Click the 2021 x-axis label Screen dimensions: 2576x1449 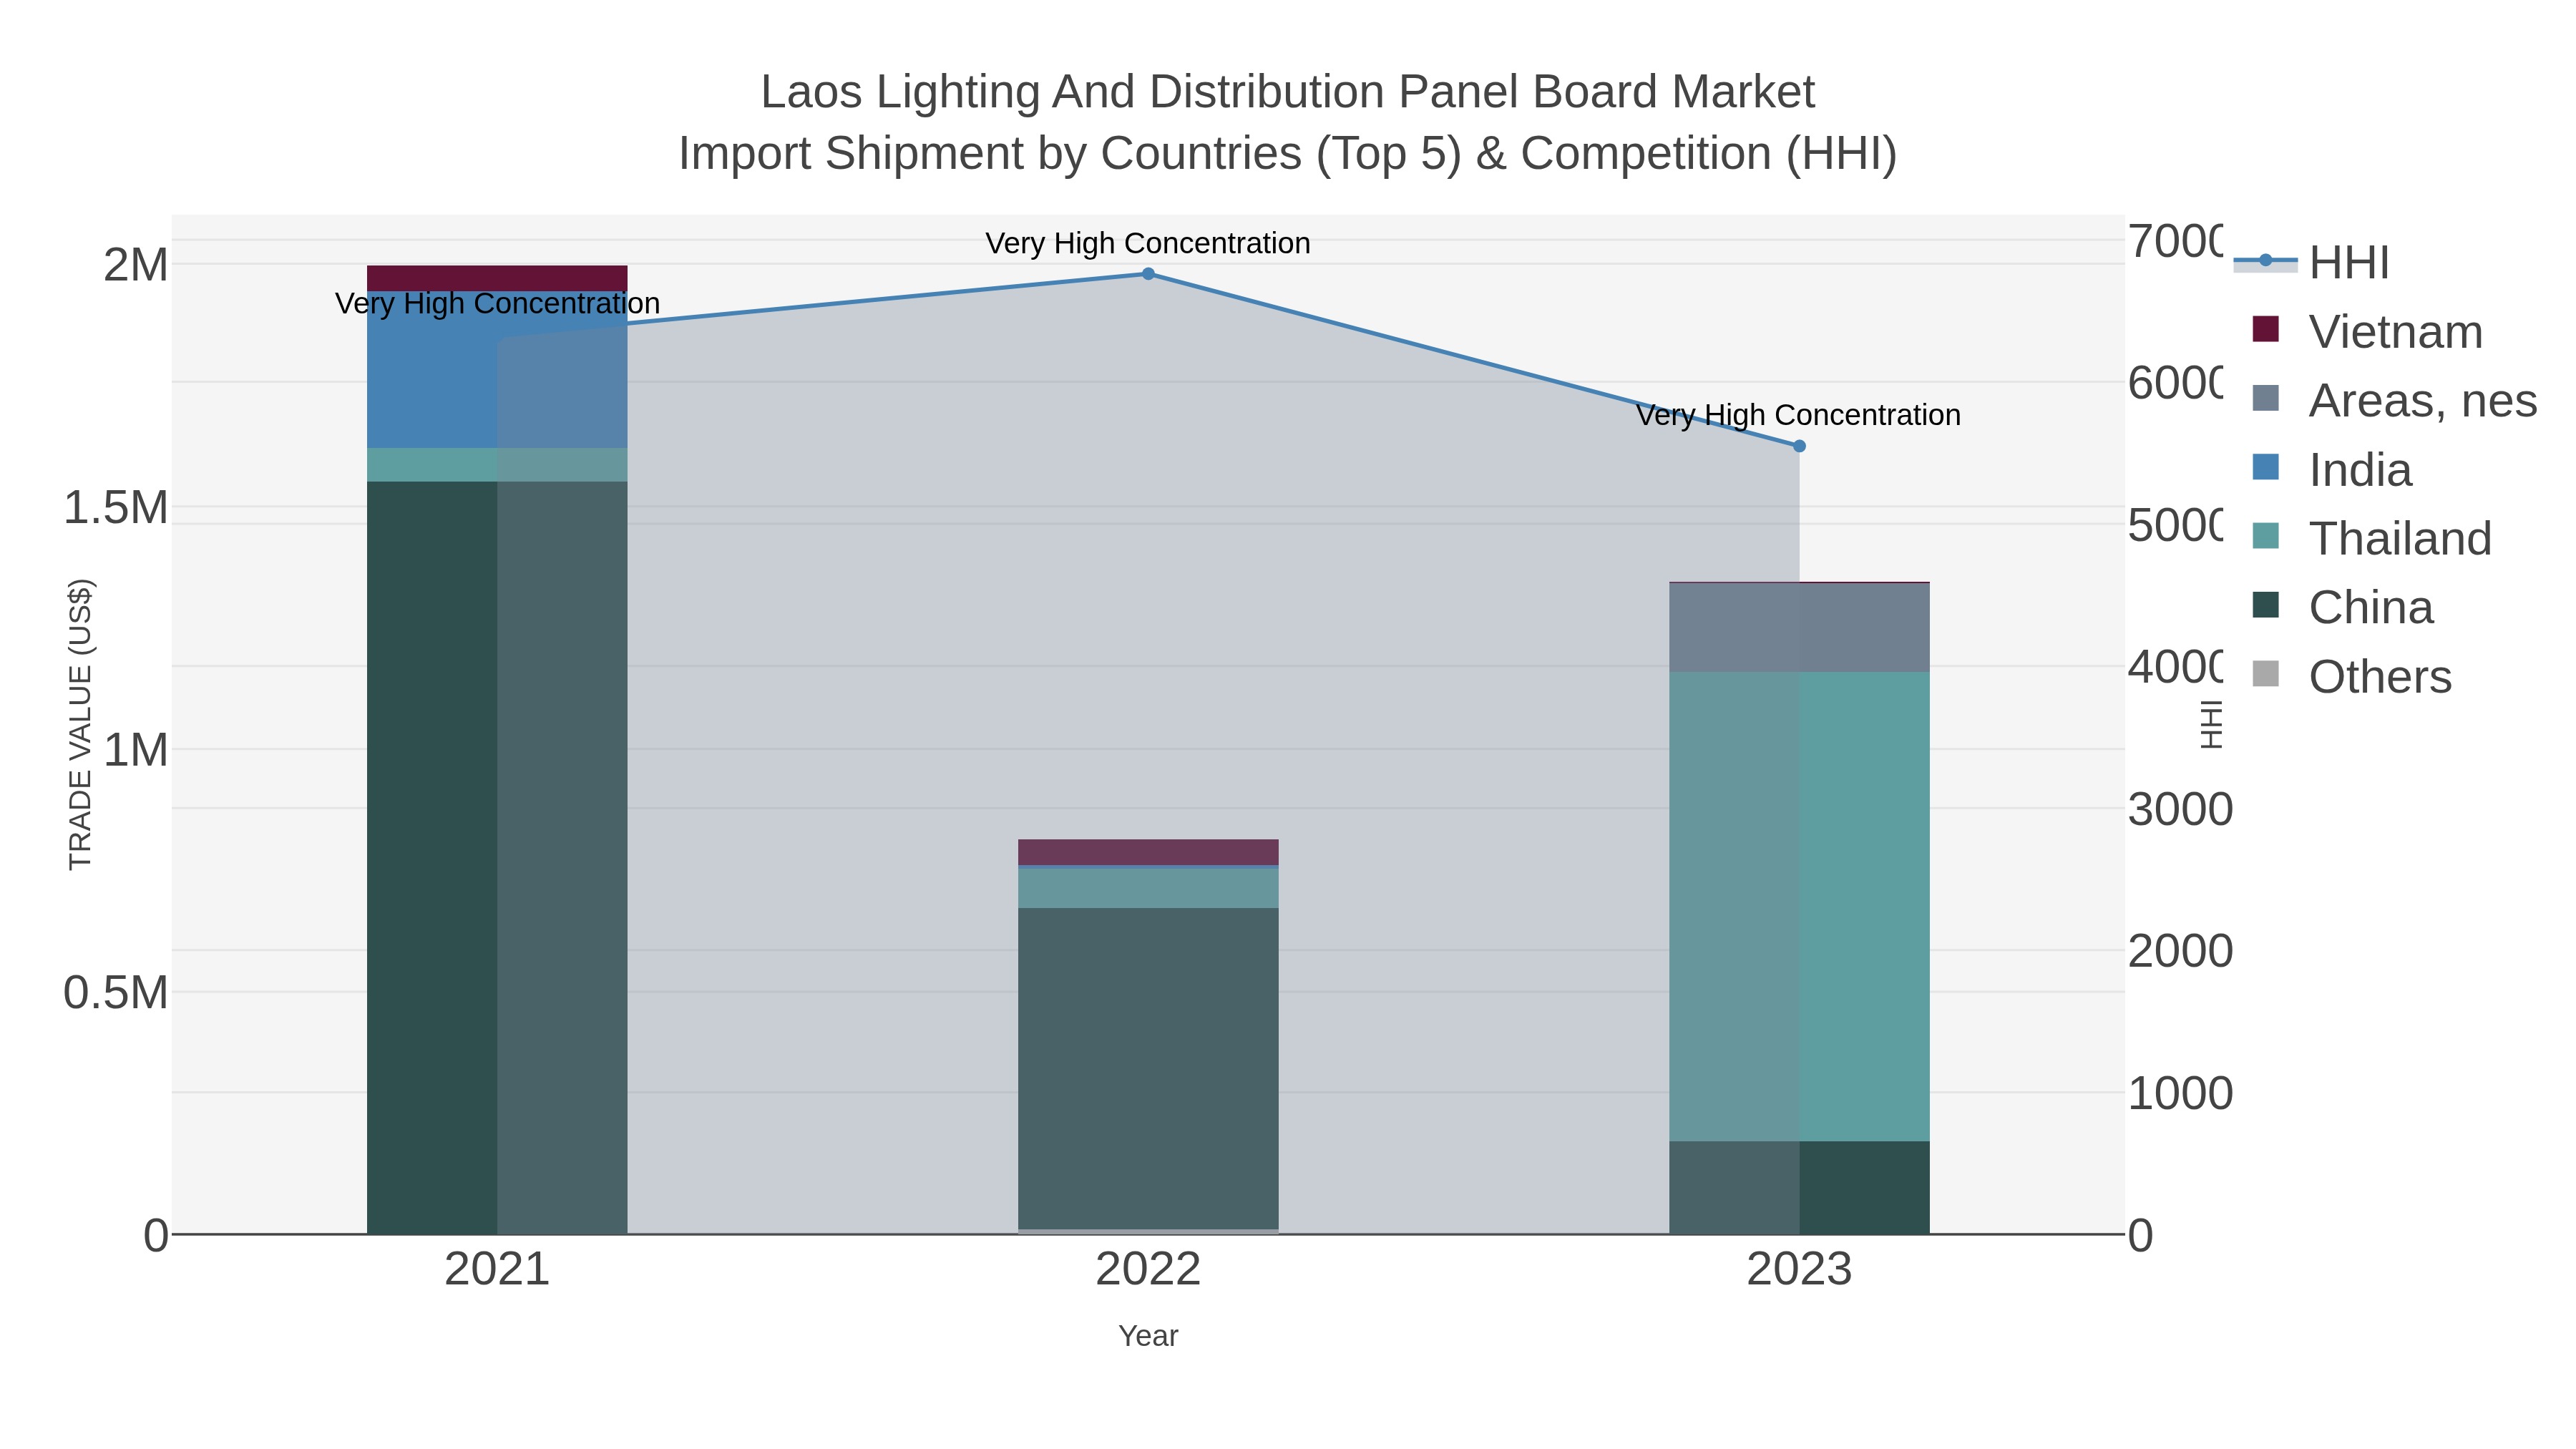(x=497, y=1270)
